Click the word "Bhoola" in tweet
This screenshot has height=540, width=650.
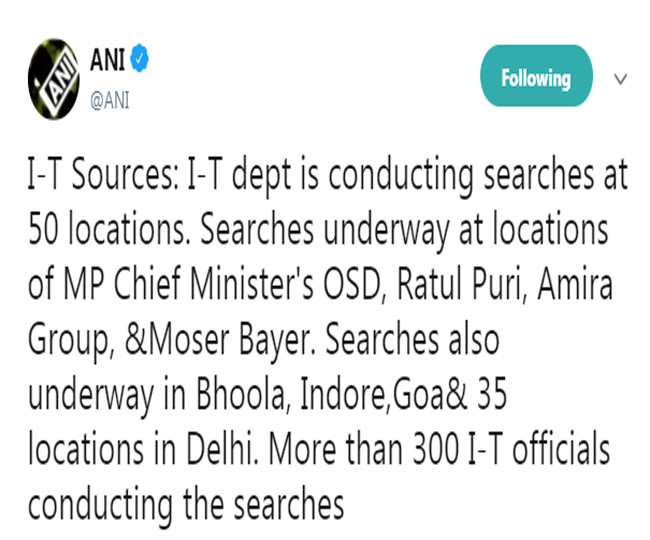click(x=240, y=394)
